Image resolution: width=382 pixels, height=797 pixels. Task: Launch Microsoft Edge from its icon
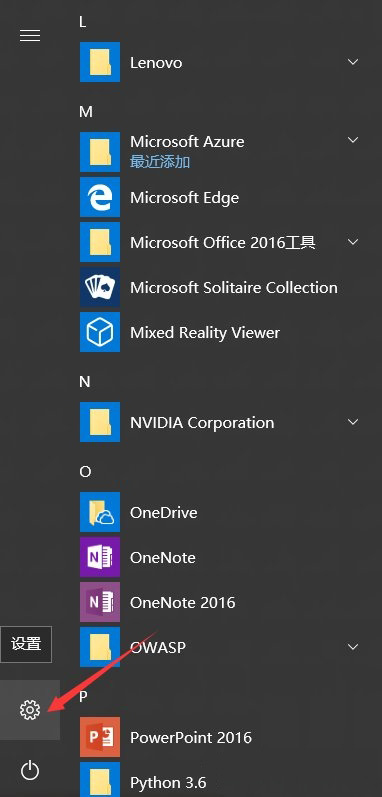(x=100, y=197)
